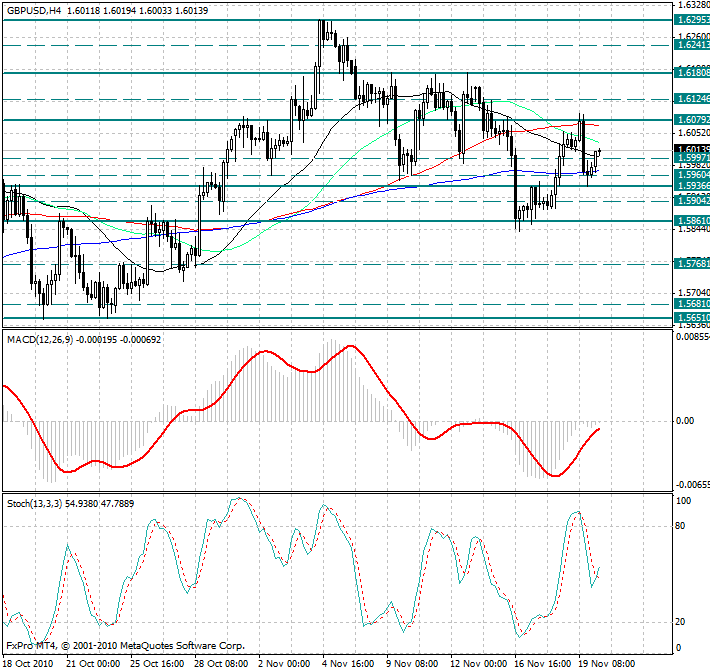The height and width of the screenshot is (671, 710).
Task: Click the 19 Nov 08:00 time axis label
Action: coord(607,664)
